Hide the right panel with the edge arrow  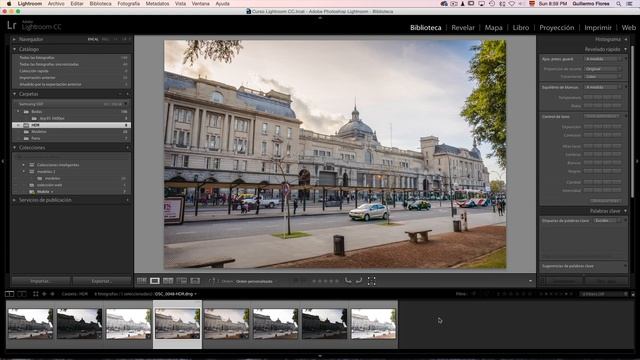(x=637, y=161)
